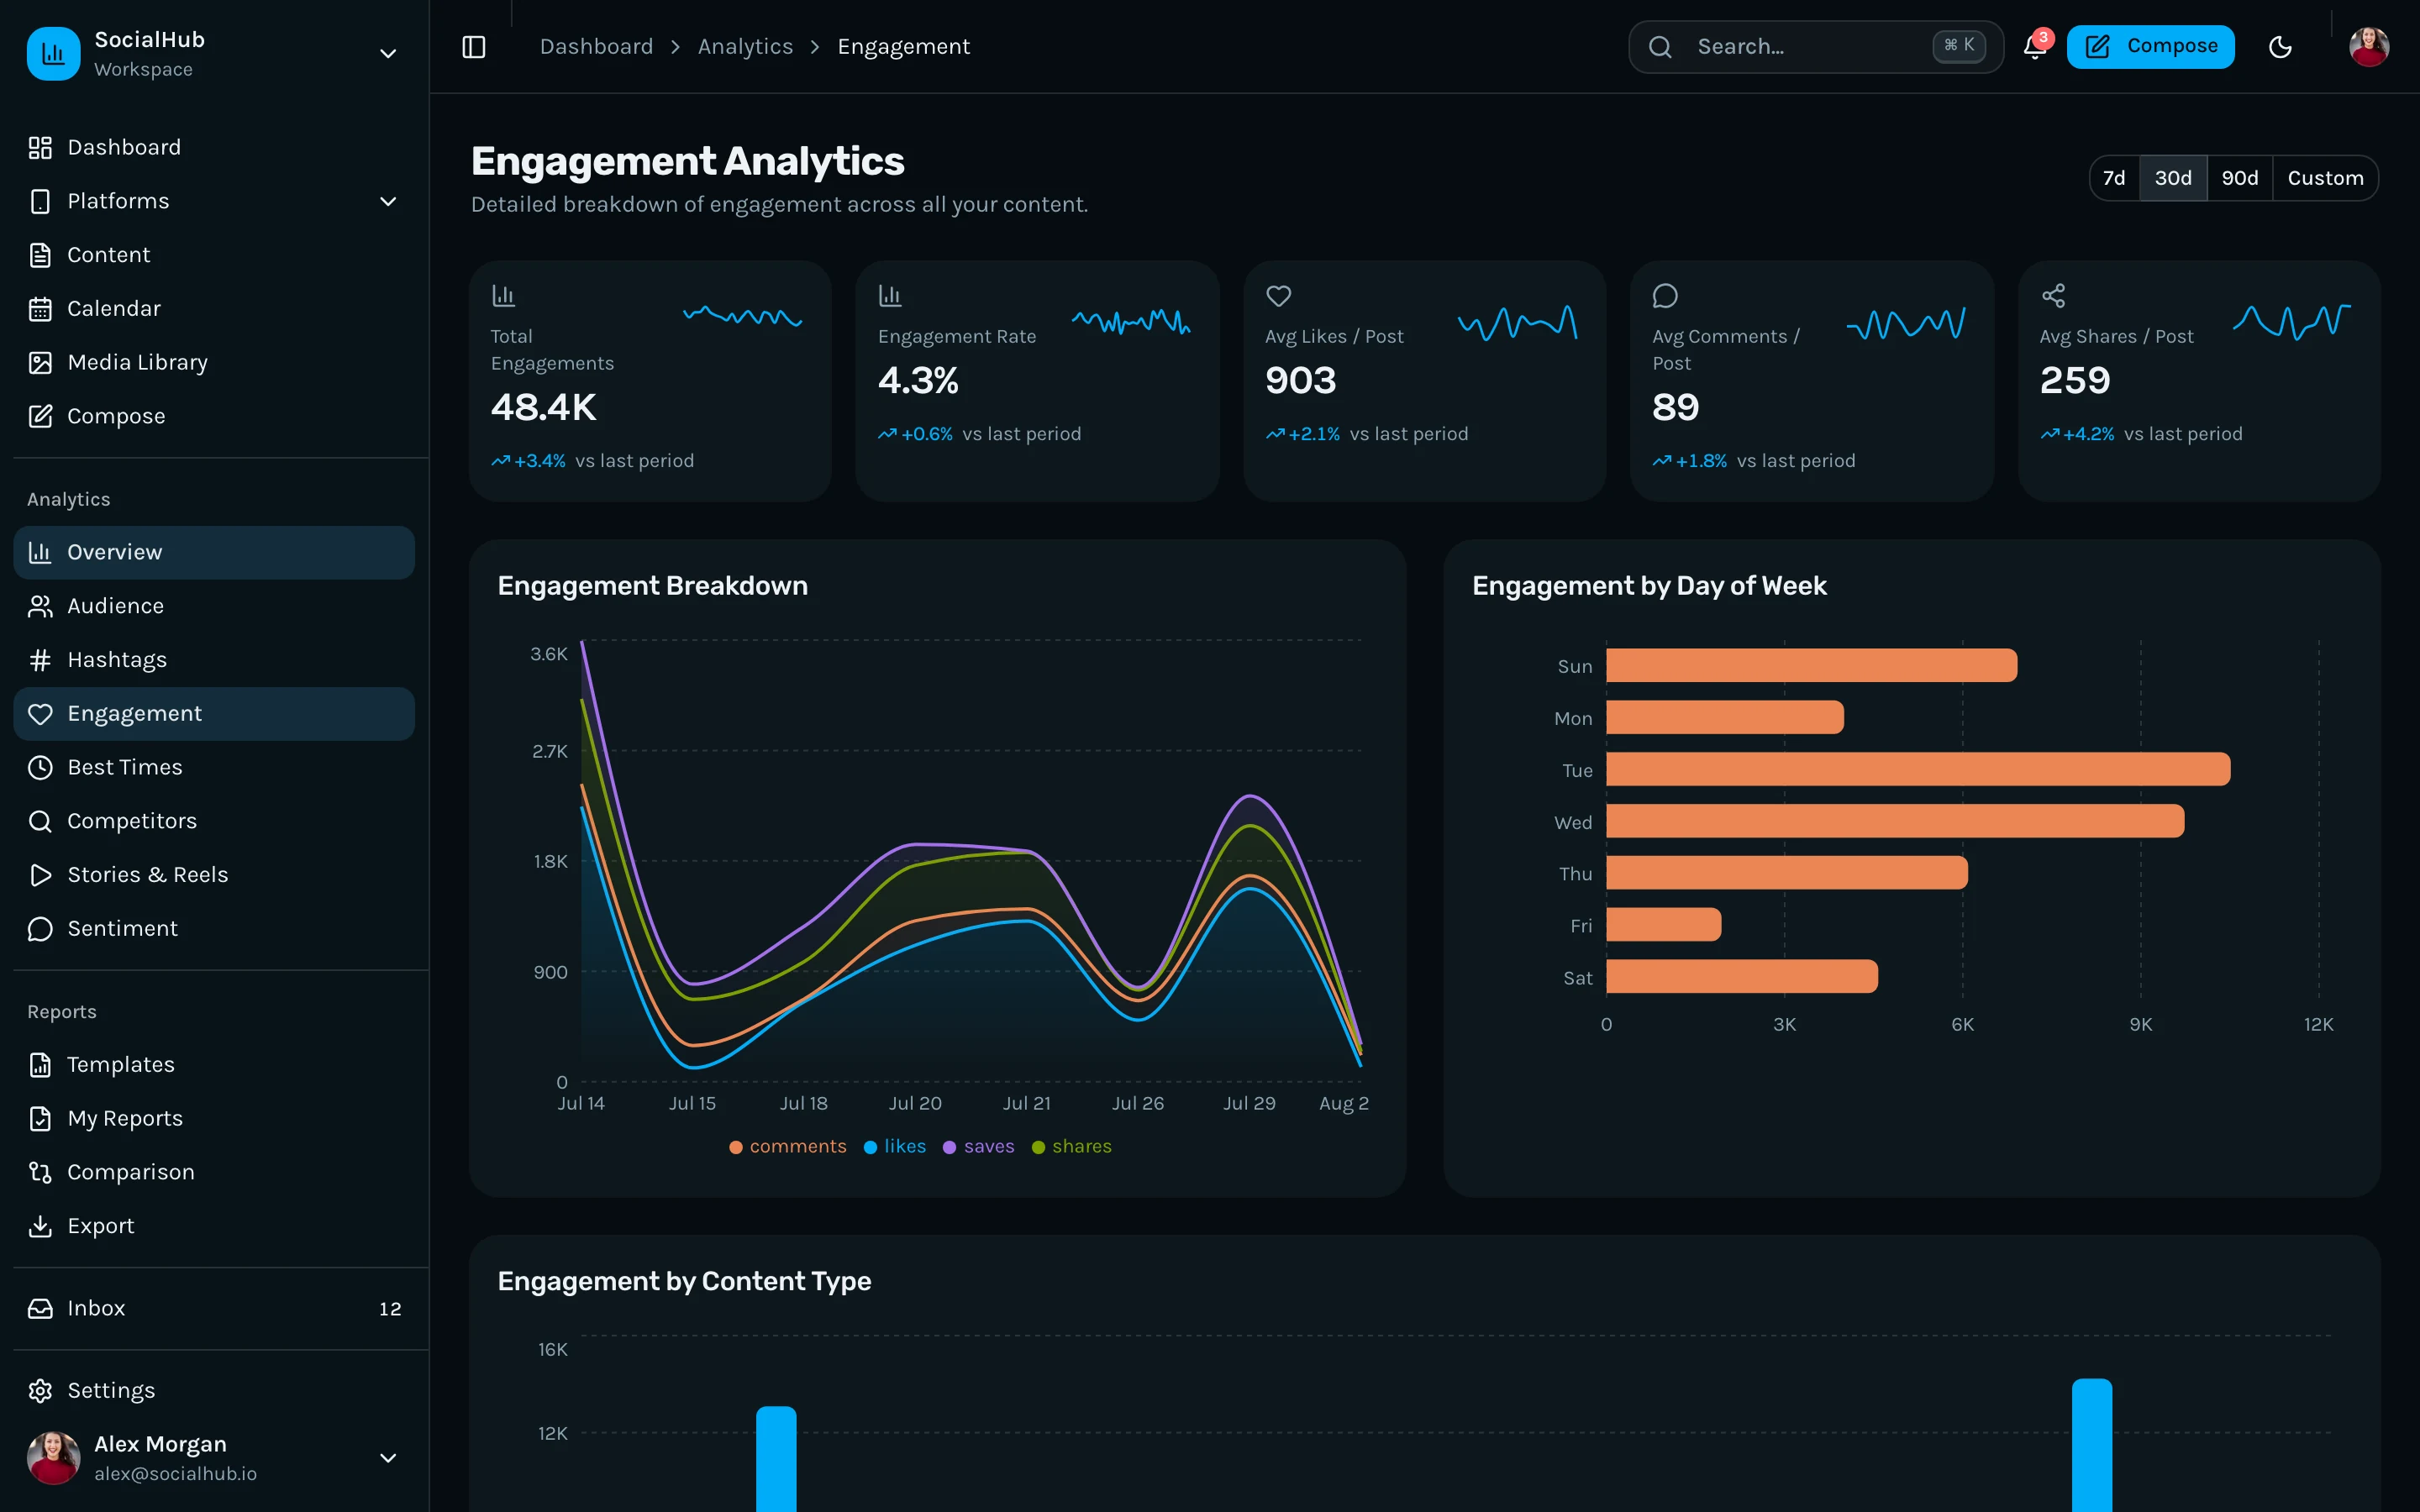2420x1512 pixels.
Task: Click the Sun bar in day chart
Action: (x=1812, y=665)
